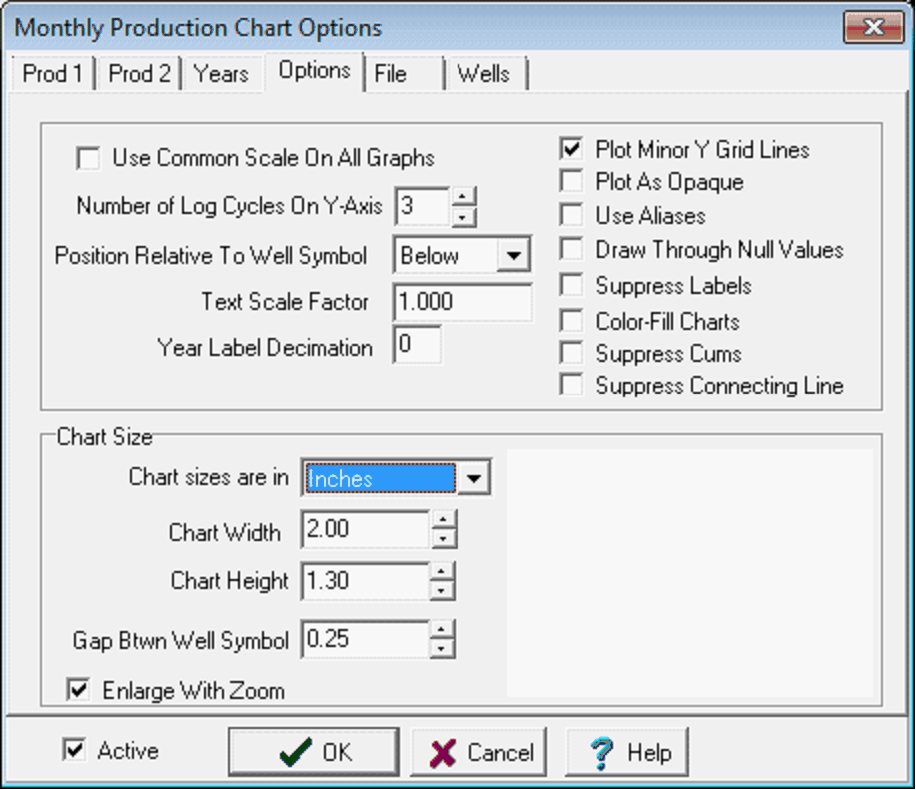
Task: Click the Year Label Decimation field
Action: click(x=417, y=346)
